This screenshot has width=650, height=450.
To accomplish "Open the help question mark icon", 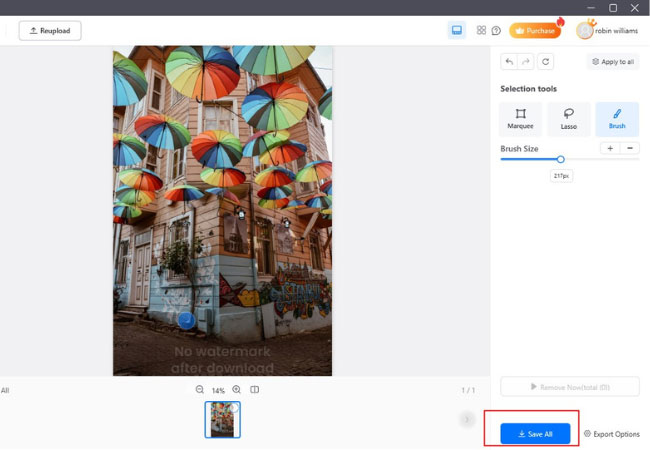I will coord(496,31).
